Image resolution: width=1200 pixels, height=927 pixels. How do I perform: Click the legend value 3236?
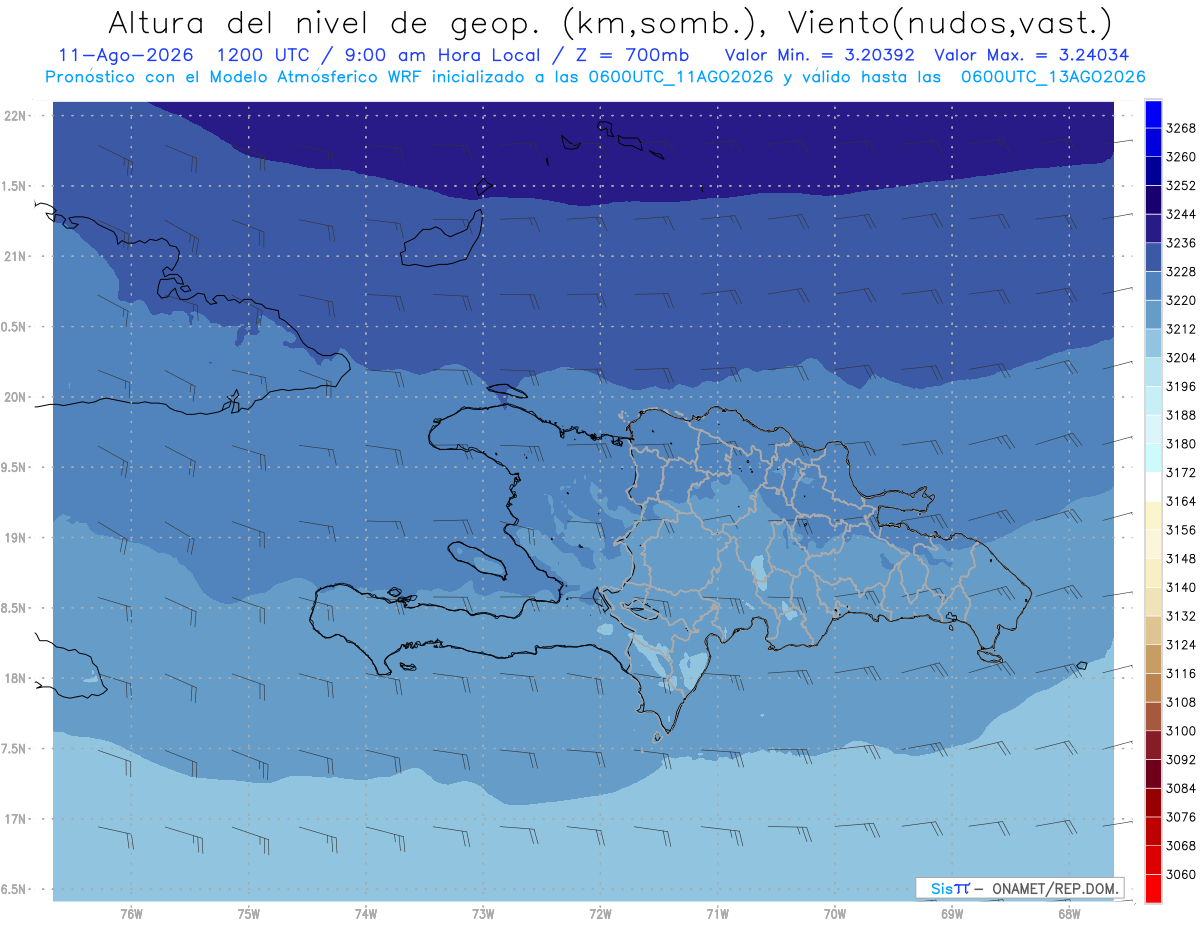point(1181,243)
